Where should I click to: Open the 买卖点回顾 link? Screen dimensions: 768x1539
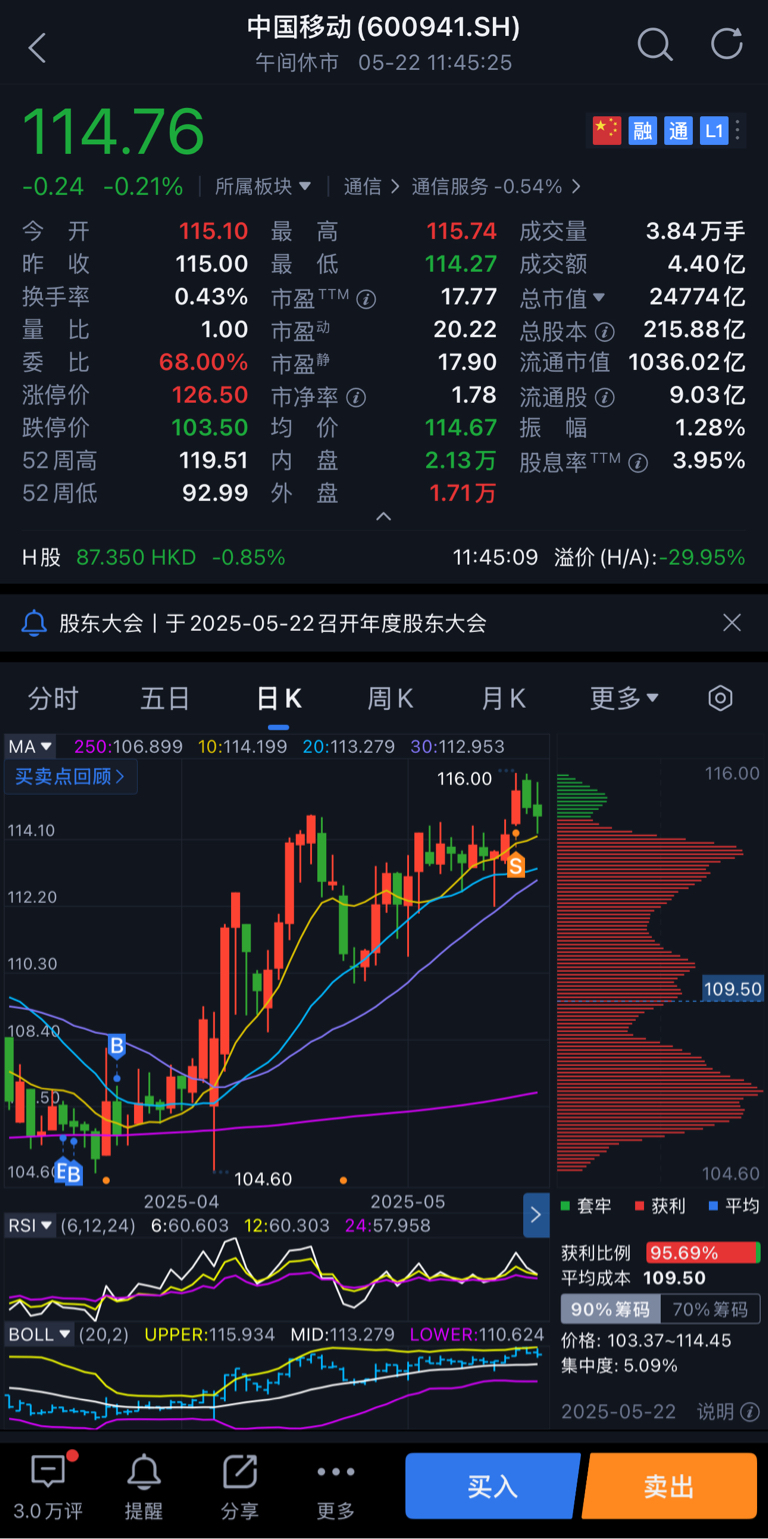[70, 776]
